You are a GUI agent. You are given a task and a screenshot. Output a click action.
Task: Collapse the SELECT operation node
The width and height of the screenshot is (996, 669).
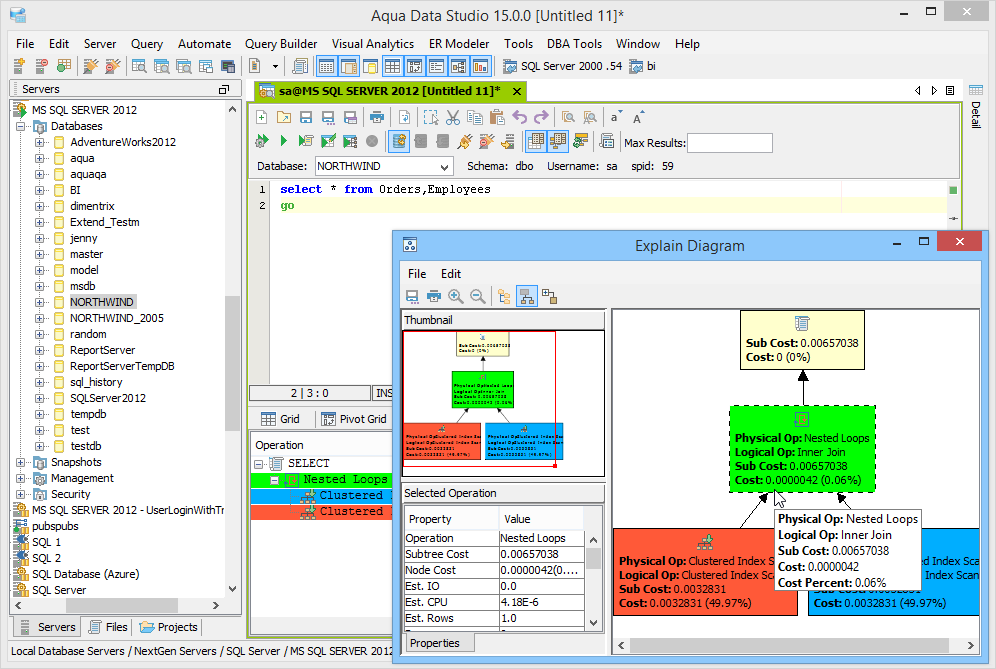point(259,464)
